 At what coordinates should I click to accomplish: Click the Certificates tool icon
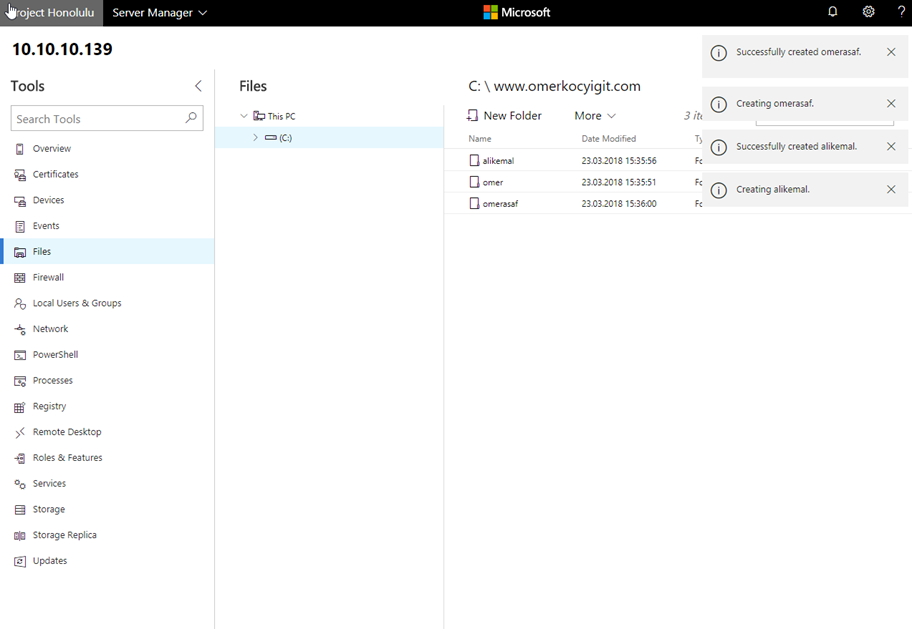pos(20,175)
